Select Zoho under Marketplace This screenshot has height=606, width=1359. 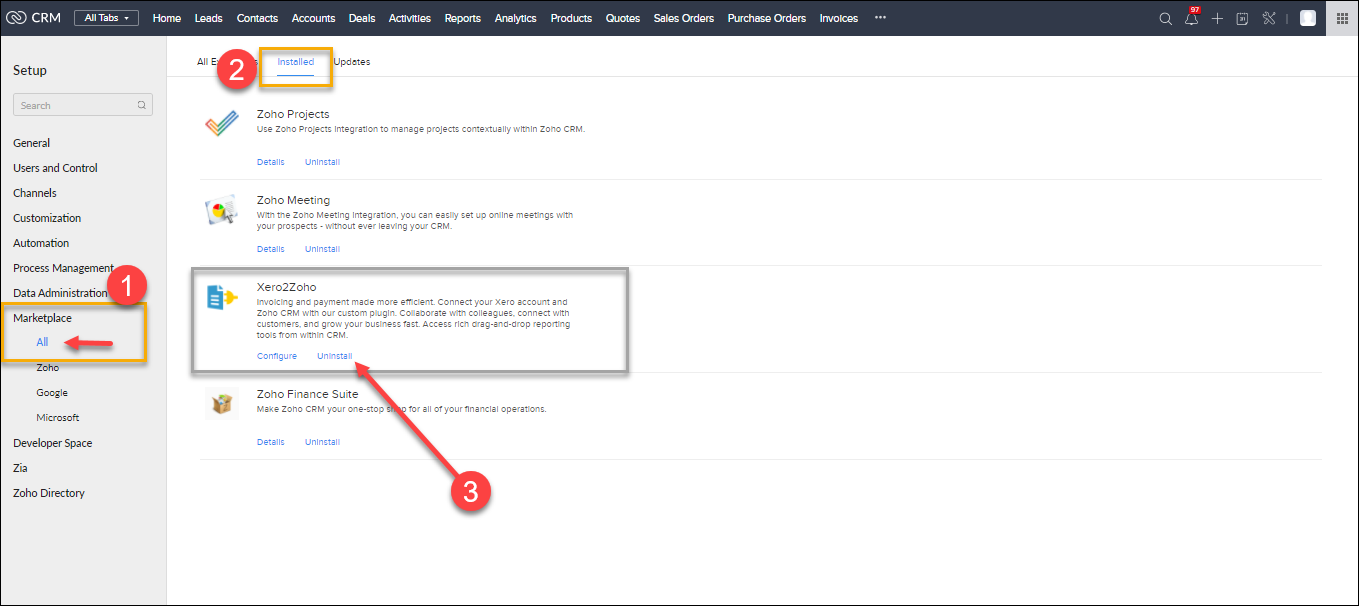[x=48, y=368]
